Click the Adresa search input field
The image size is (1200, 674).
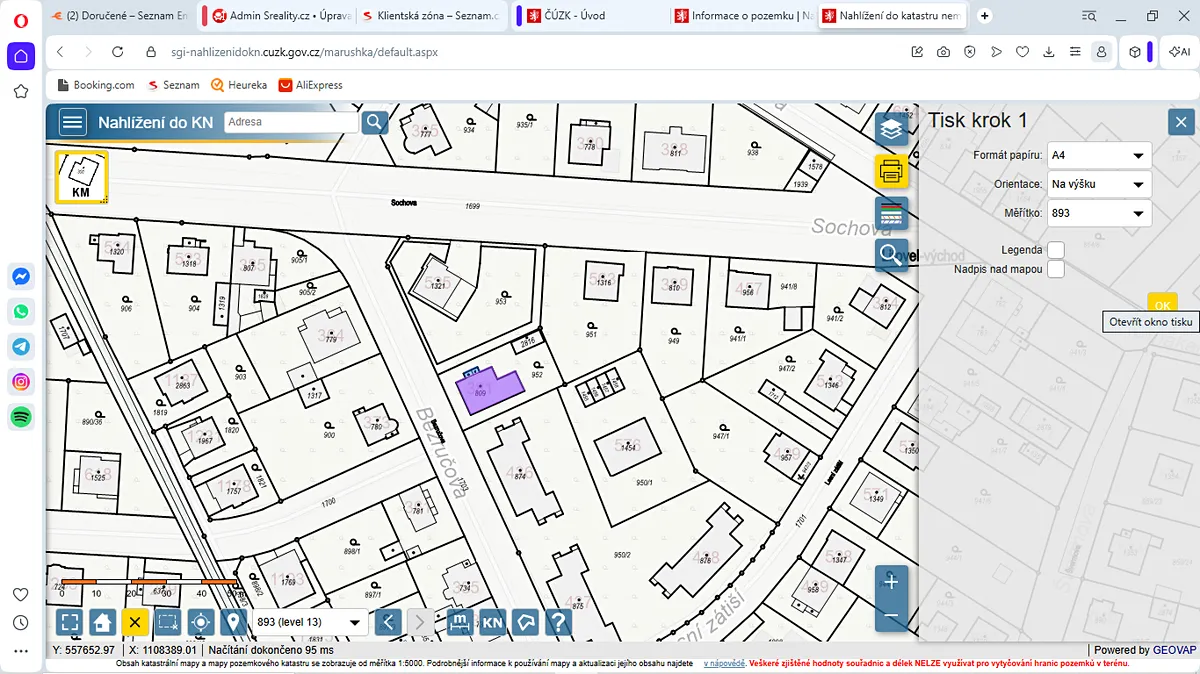tap(291, 122)
